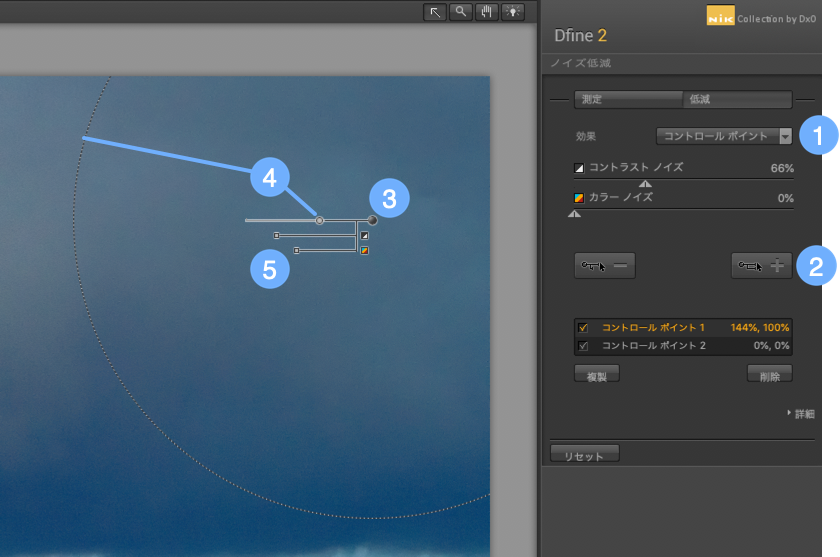
Task: Click the 複製 duplicate button
Action: tap(597, 374)
